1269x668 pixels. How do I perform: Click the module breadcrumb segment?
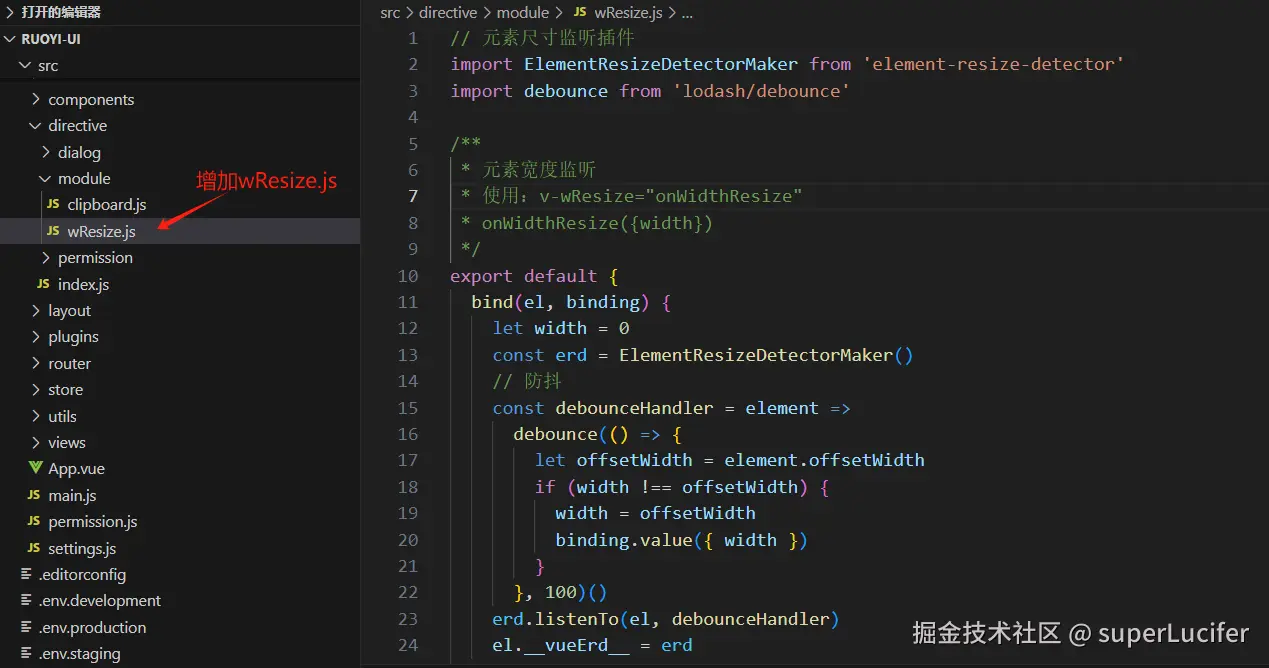point(522,13)
